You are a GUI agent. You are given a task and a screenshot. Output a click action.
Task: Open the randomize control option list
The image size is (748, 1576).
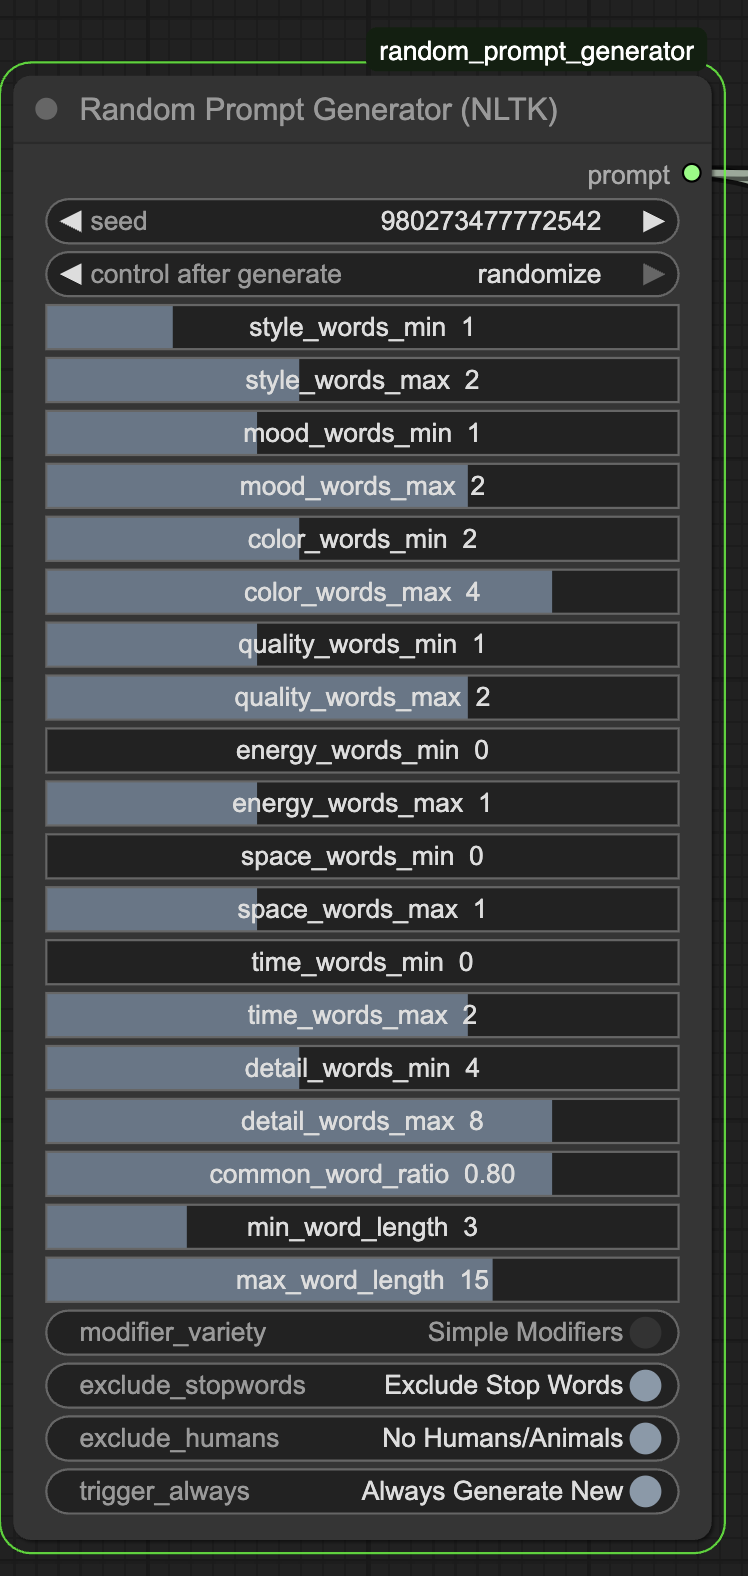tap(539, 274)
